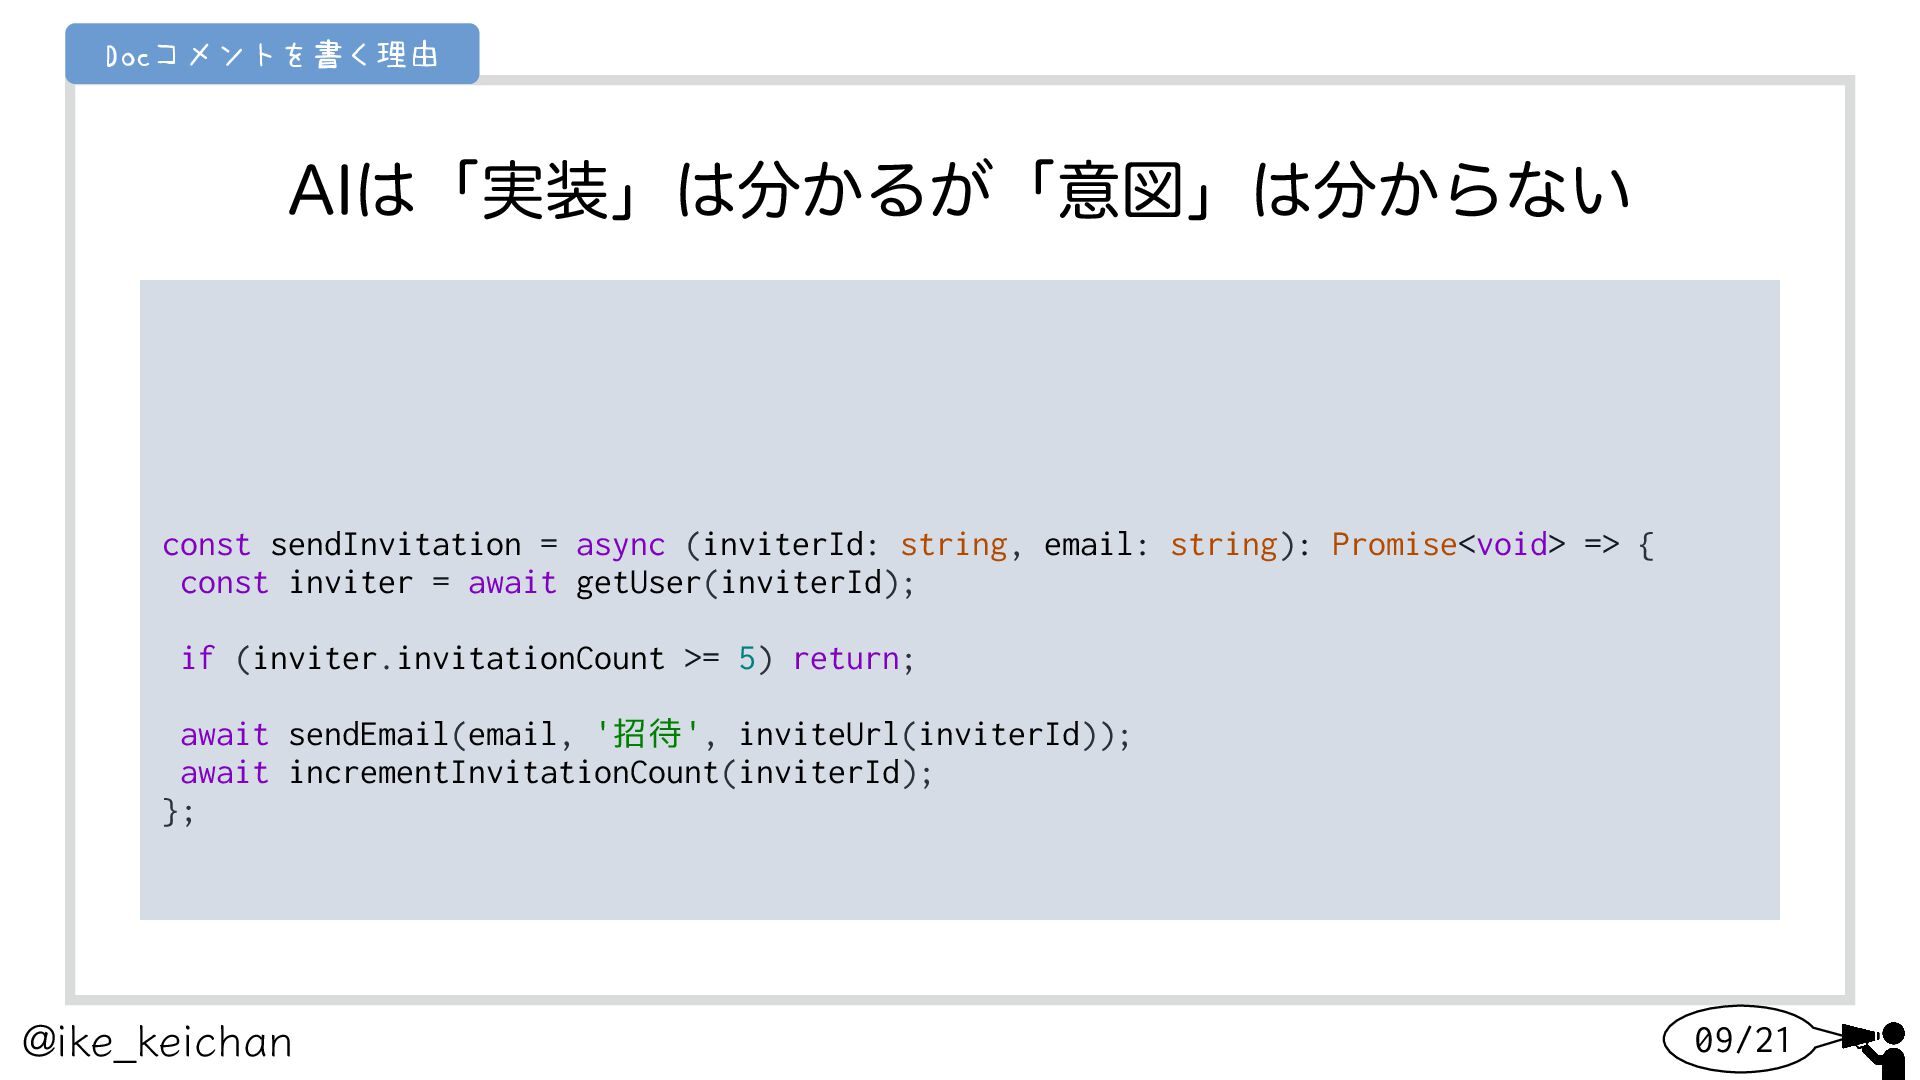Select the Docコメントを書く理由 tab label

272,54
